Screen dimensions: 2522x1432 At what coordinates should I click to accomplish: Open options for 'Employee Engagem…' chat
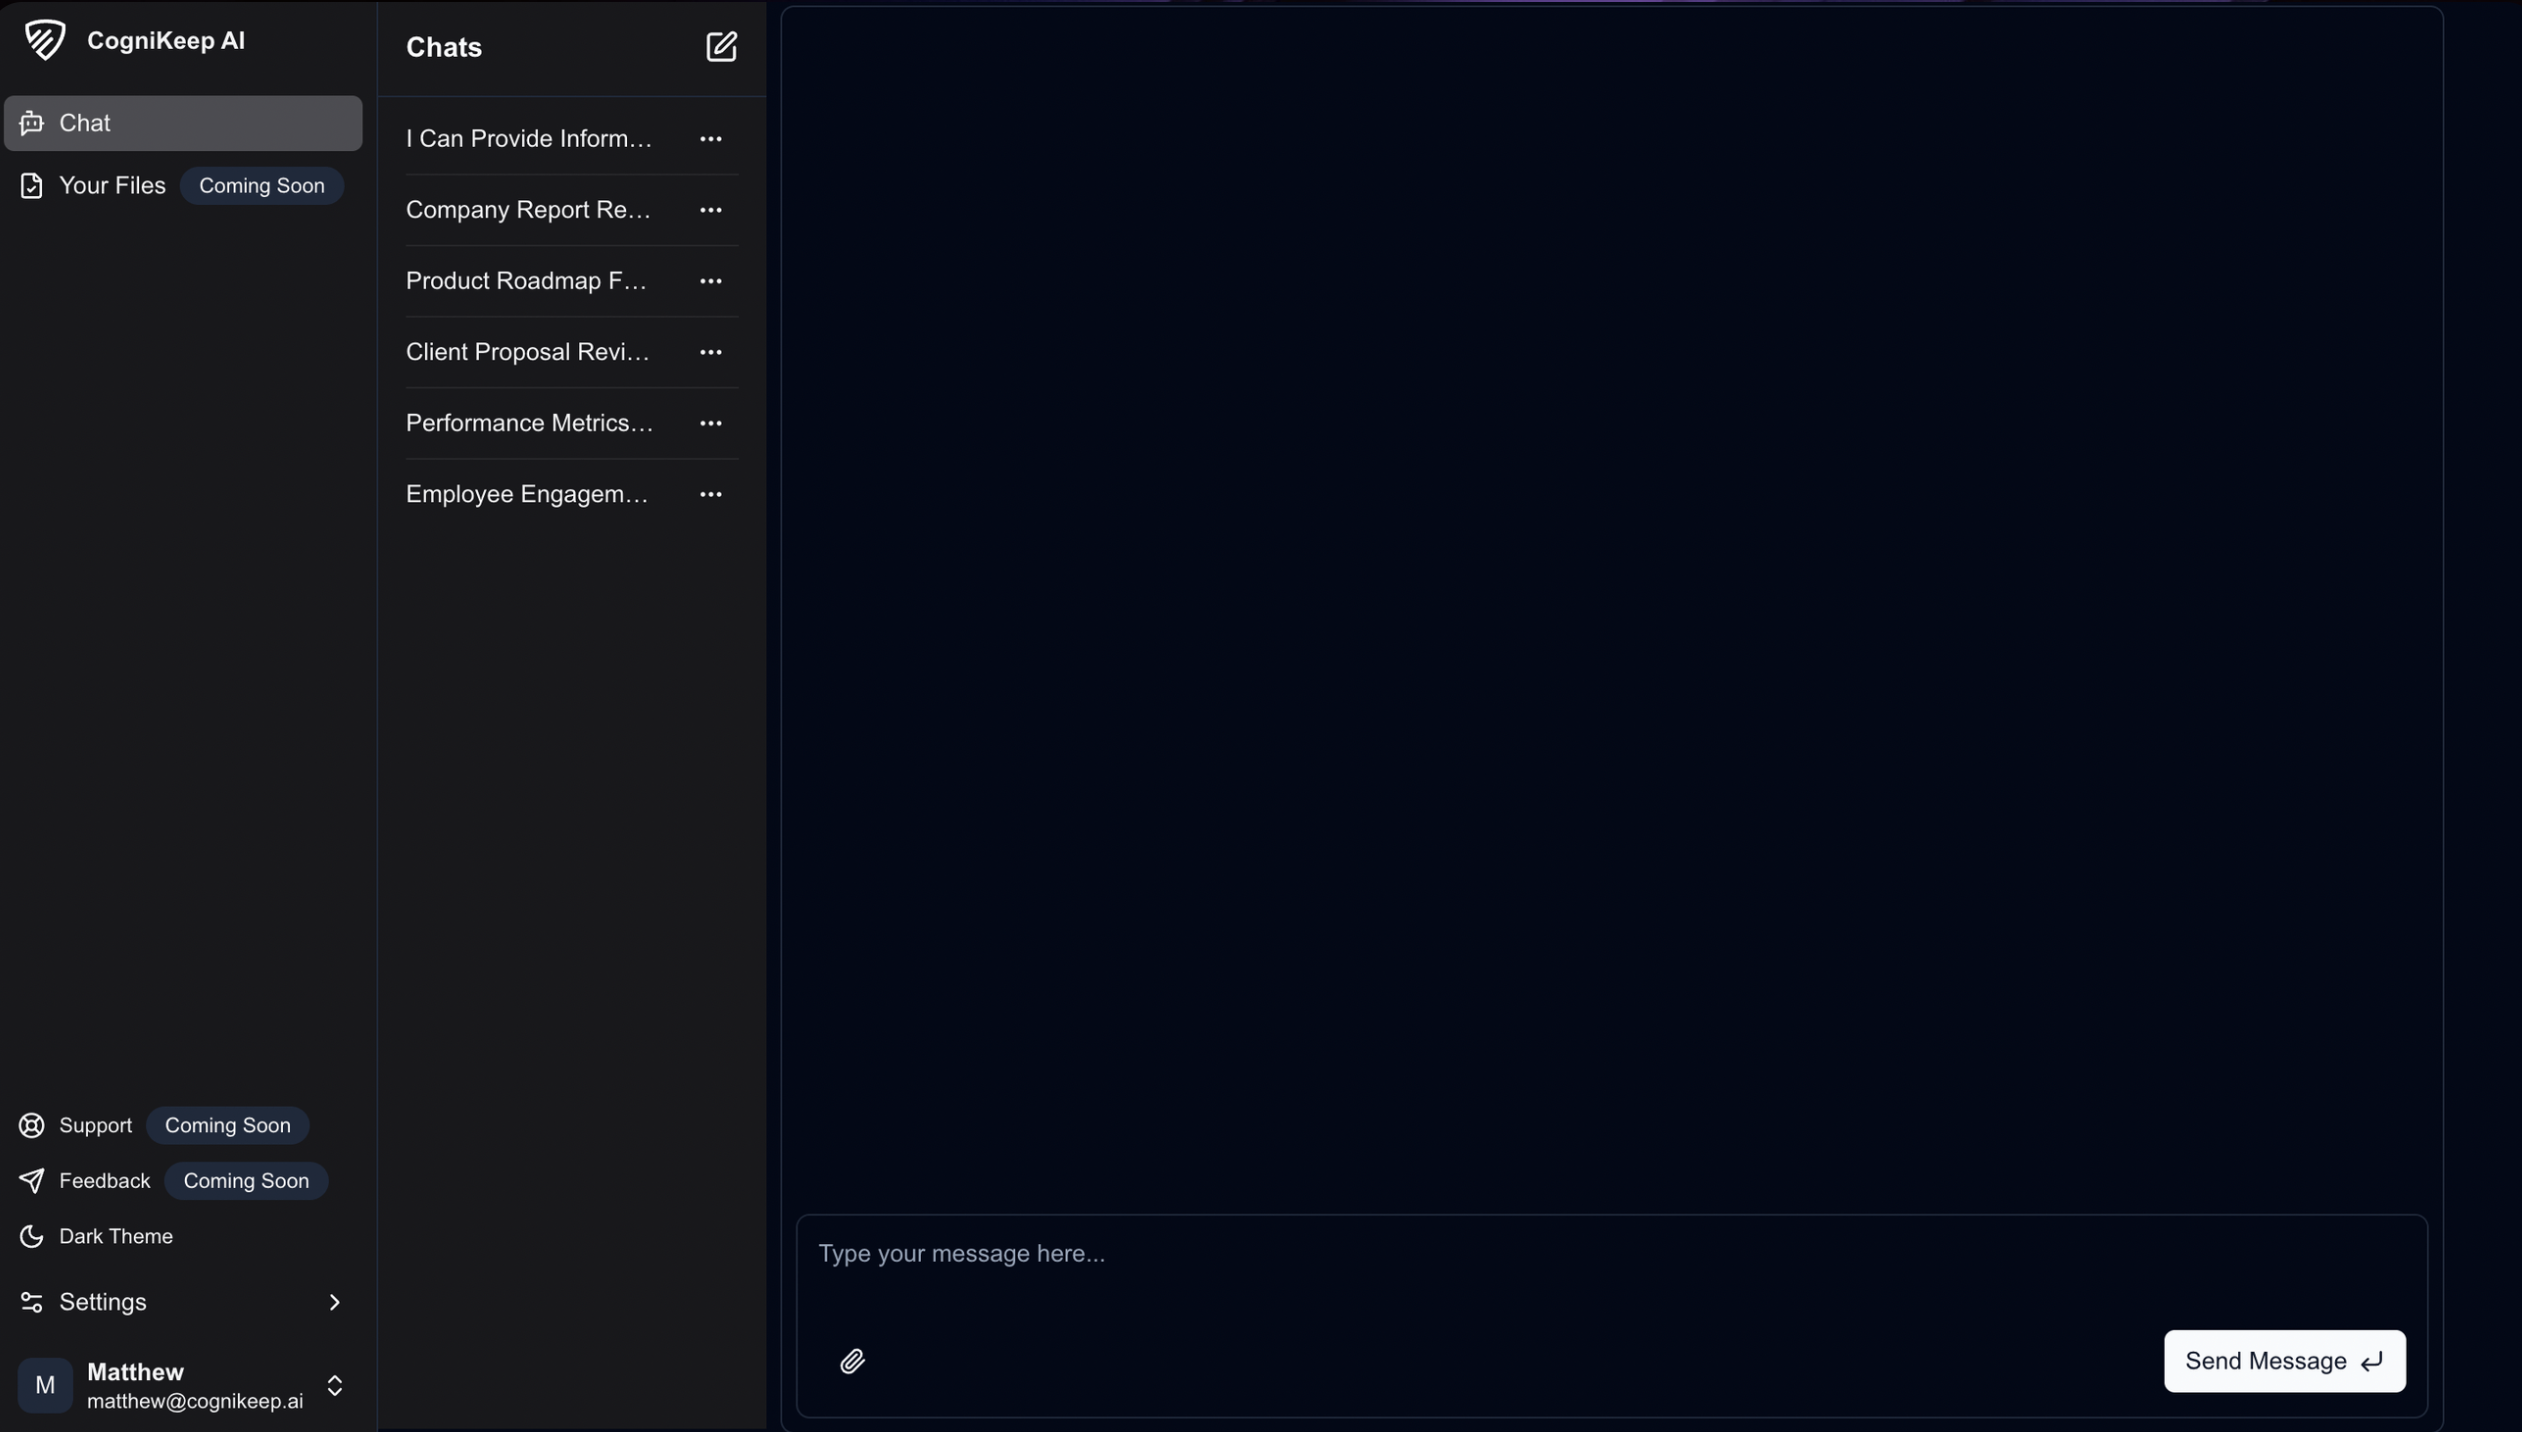[x=711, y=494]
